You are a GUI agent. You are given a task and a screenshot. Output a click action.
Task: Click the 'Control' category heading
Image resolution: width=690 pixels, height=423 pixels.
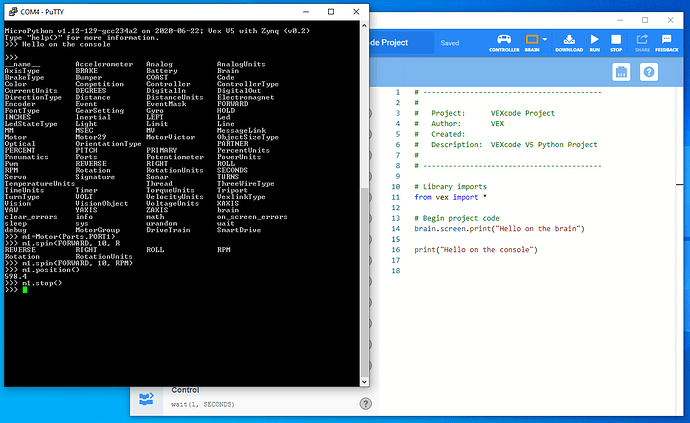pyautogui.click(x=185, y=390)
